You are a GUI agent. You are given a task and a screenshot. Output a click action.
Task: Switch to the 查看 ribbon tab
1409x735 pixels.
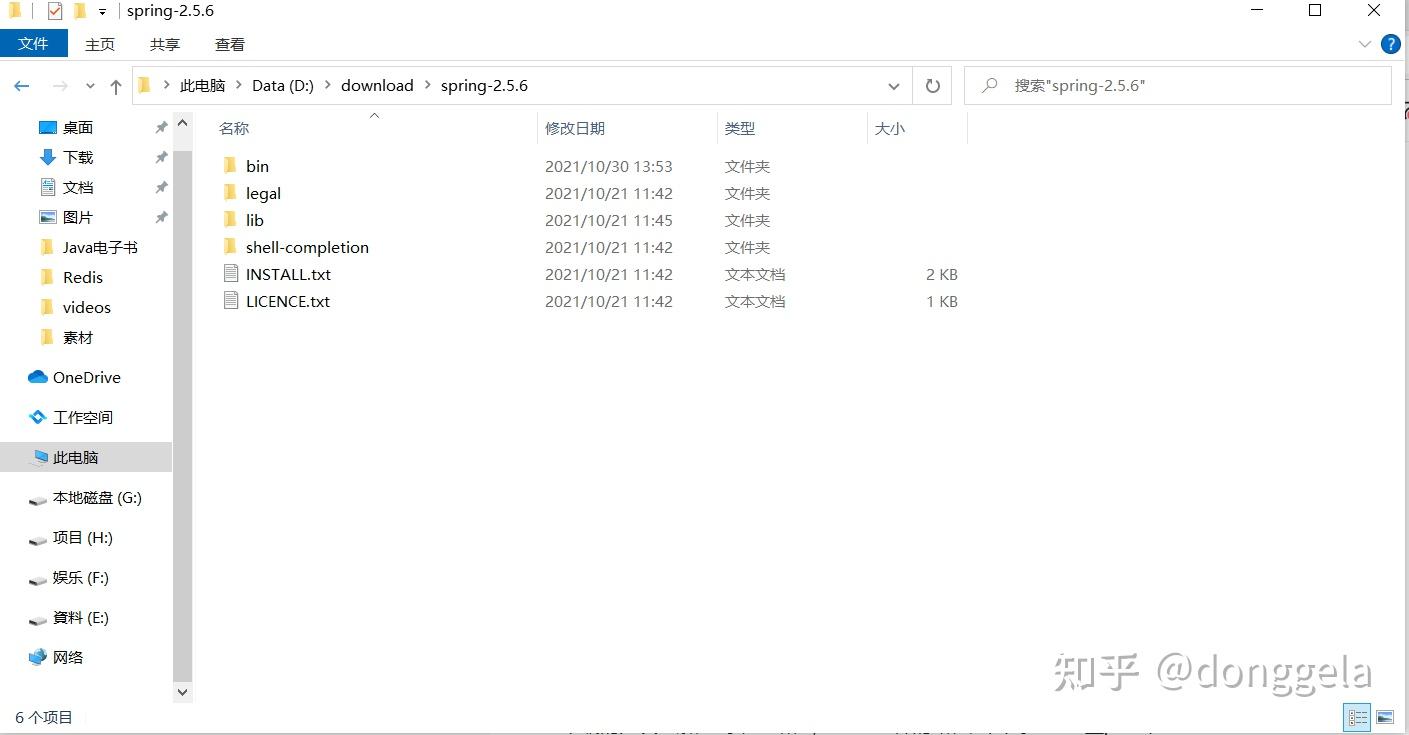230,44
